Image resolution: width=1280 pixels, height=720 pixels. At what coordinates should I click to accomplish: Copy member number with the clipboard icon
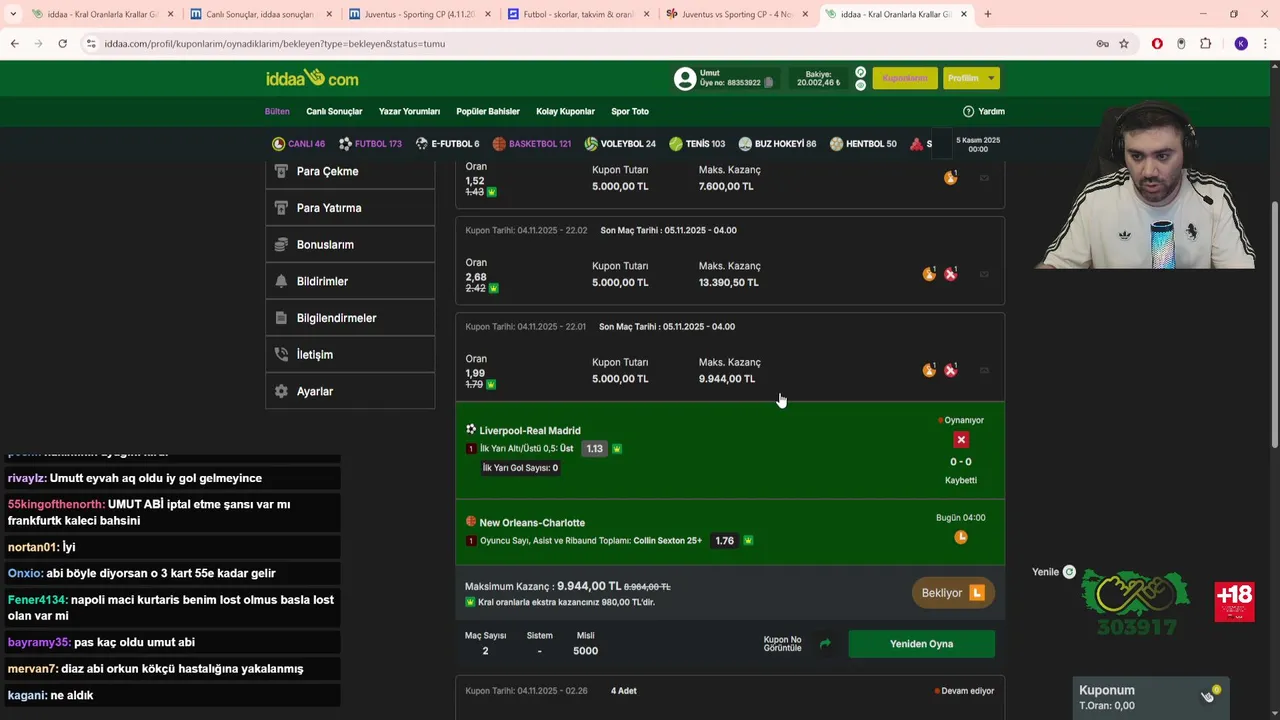(768, 83)
